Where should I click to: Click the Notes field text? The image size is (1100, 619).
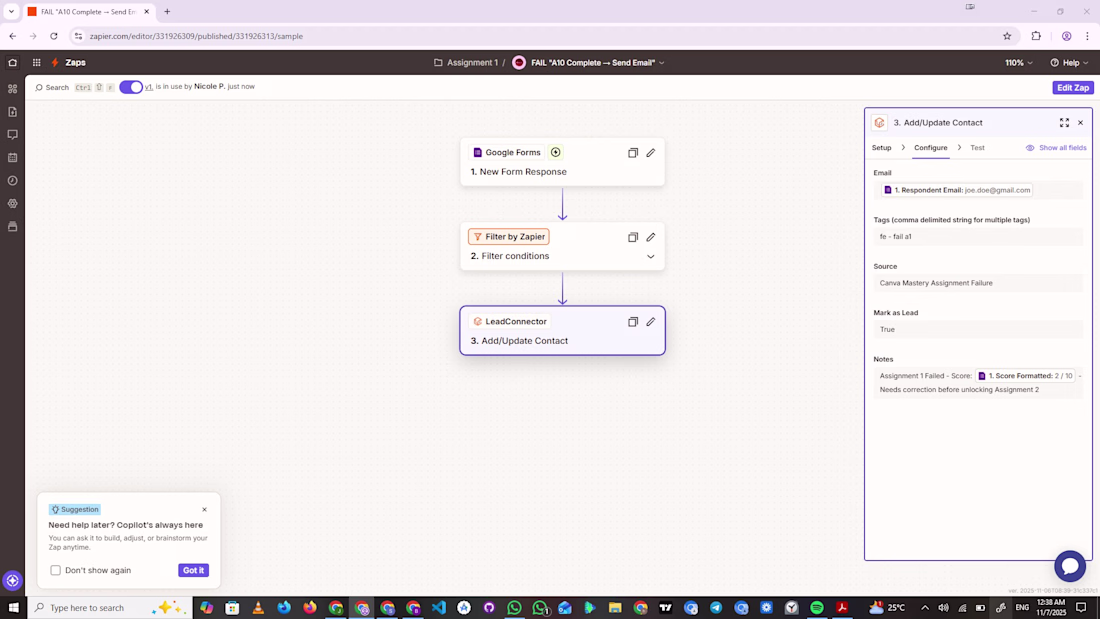pyautogui.click(x=978, y=382)
